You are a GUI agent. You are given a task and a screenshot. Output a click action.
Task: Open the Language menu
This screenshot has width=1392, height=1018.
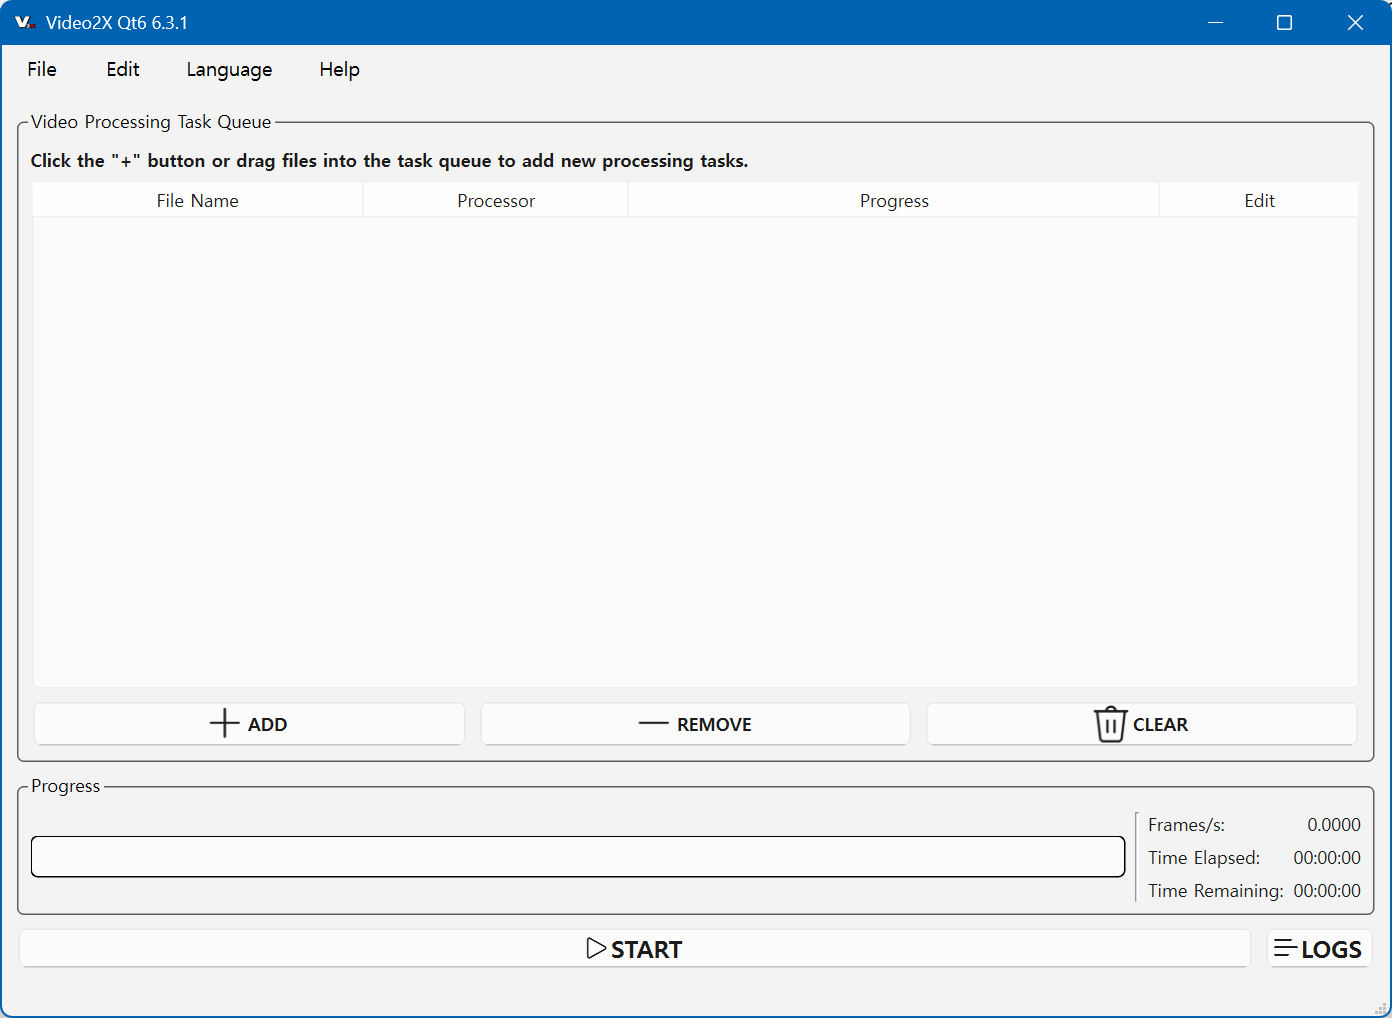pos(229,69)
